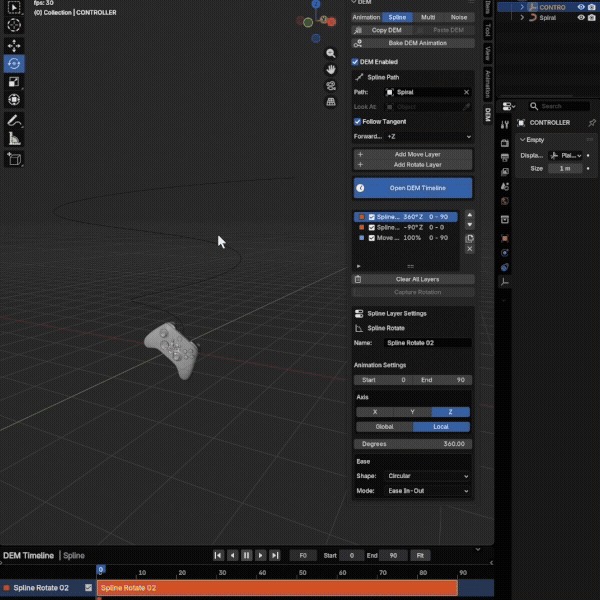This screenshot has height=600, width=600.
Task: Switch to the Spline tab in DEM panel
Action: tap(397, 18)
